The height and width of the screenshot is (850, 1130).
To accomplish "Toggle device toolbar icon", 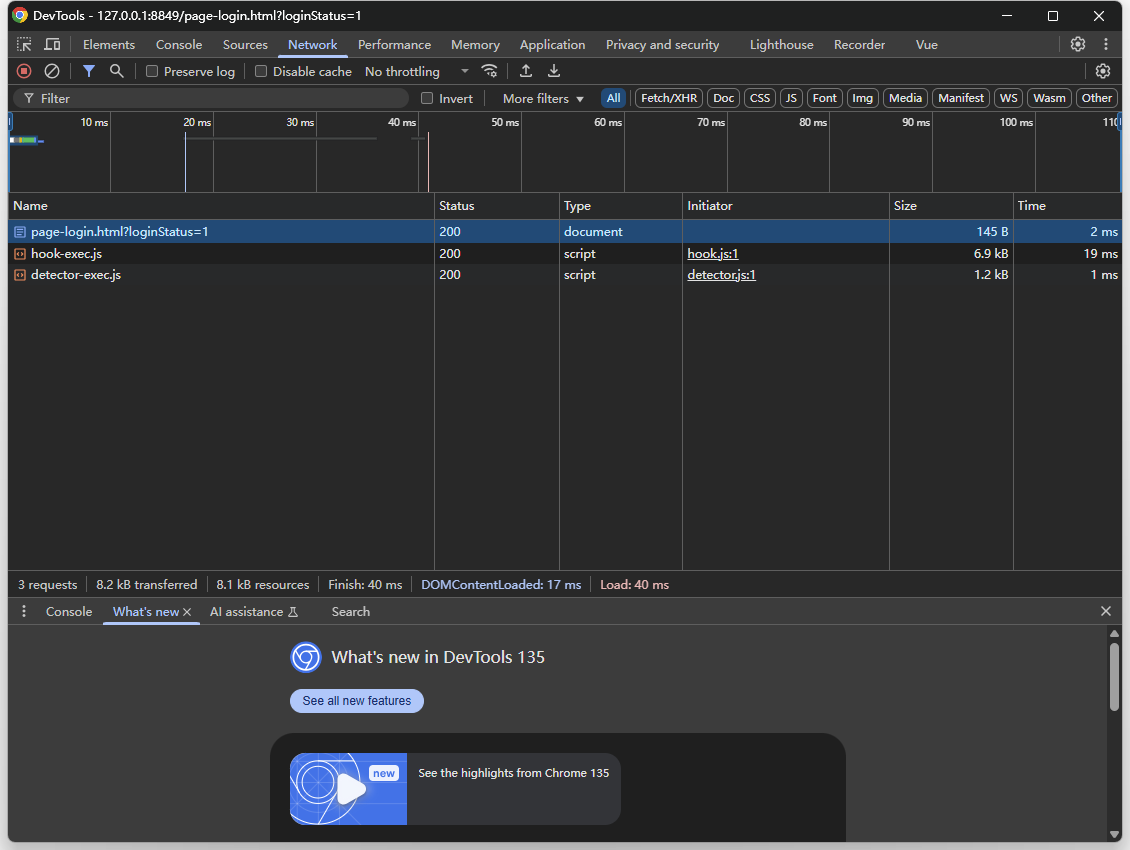I will coord(52,44).
